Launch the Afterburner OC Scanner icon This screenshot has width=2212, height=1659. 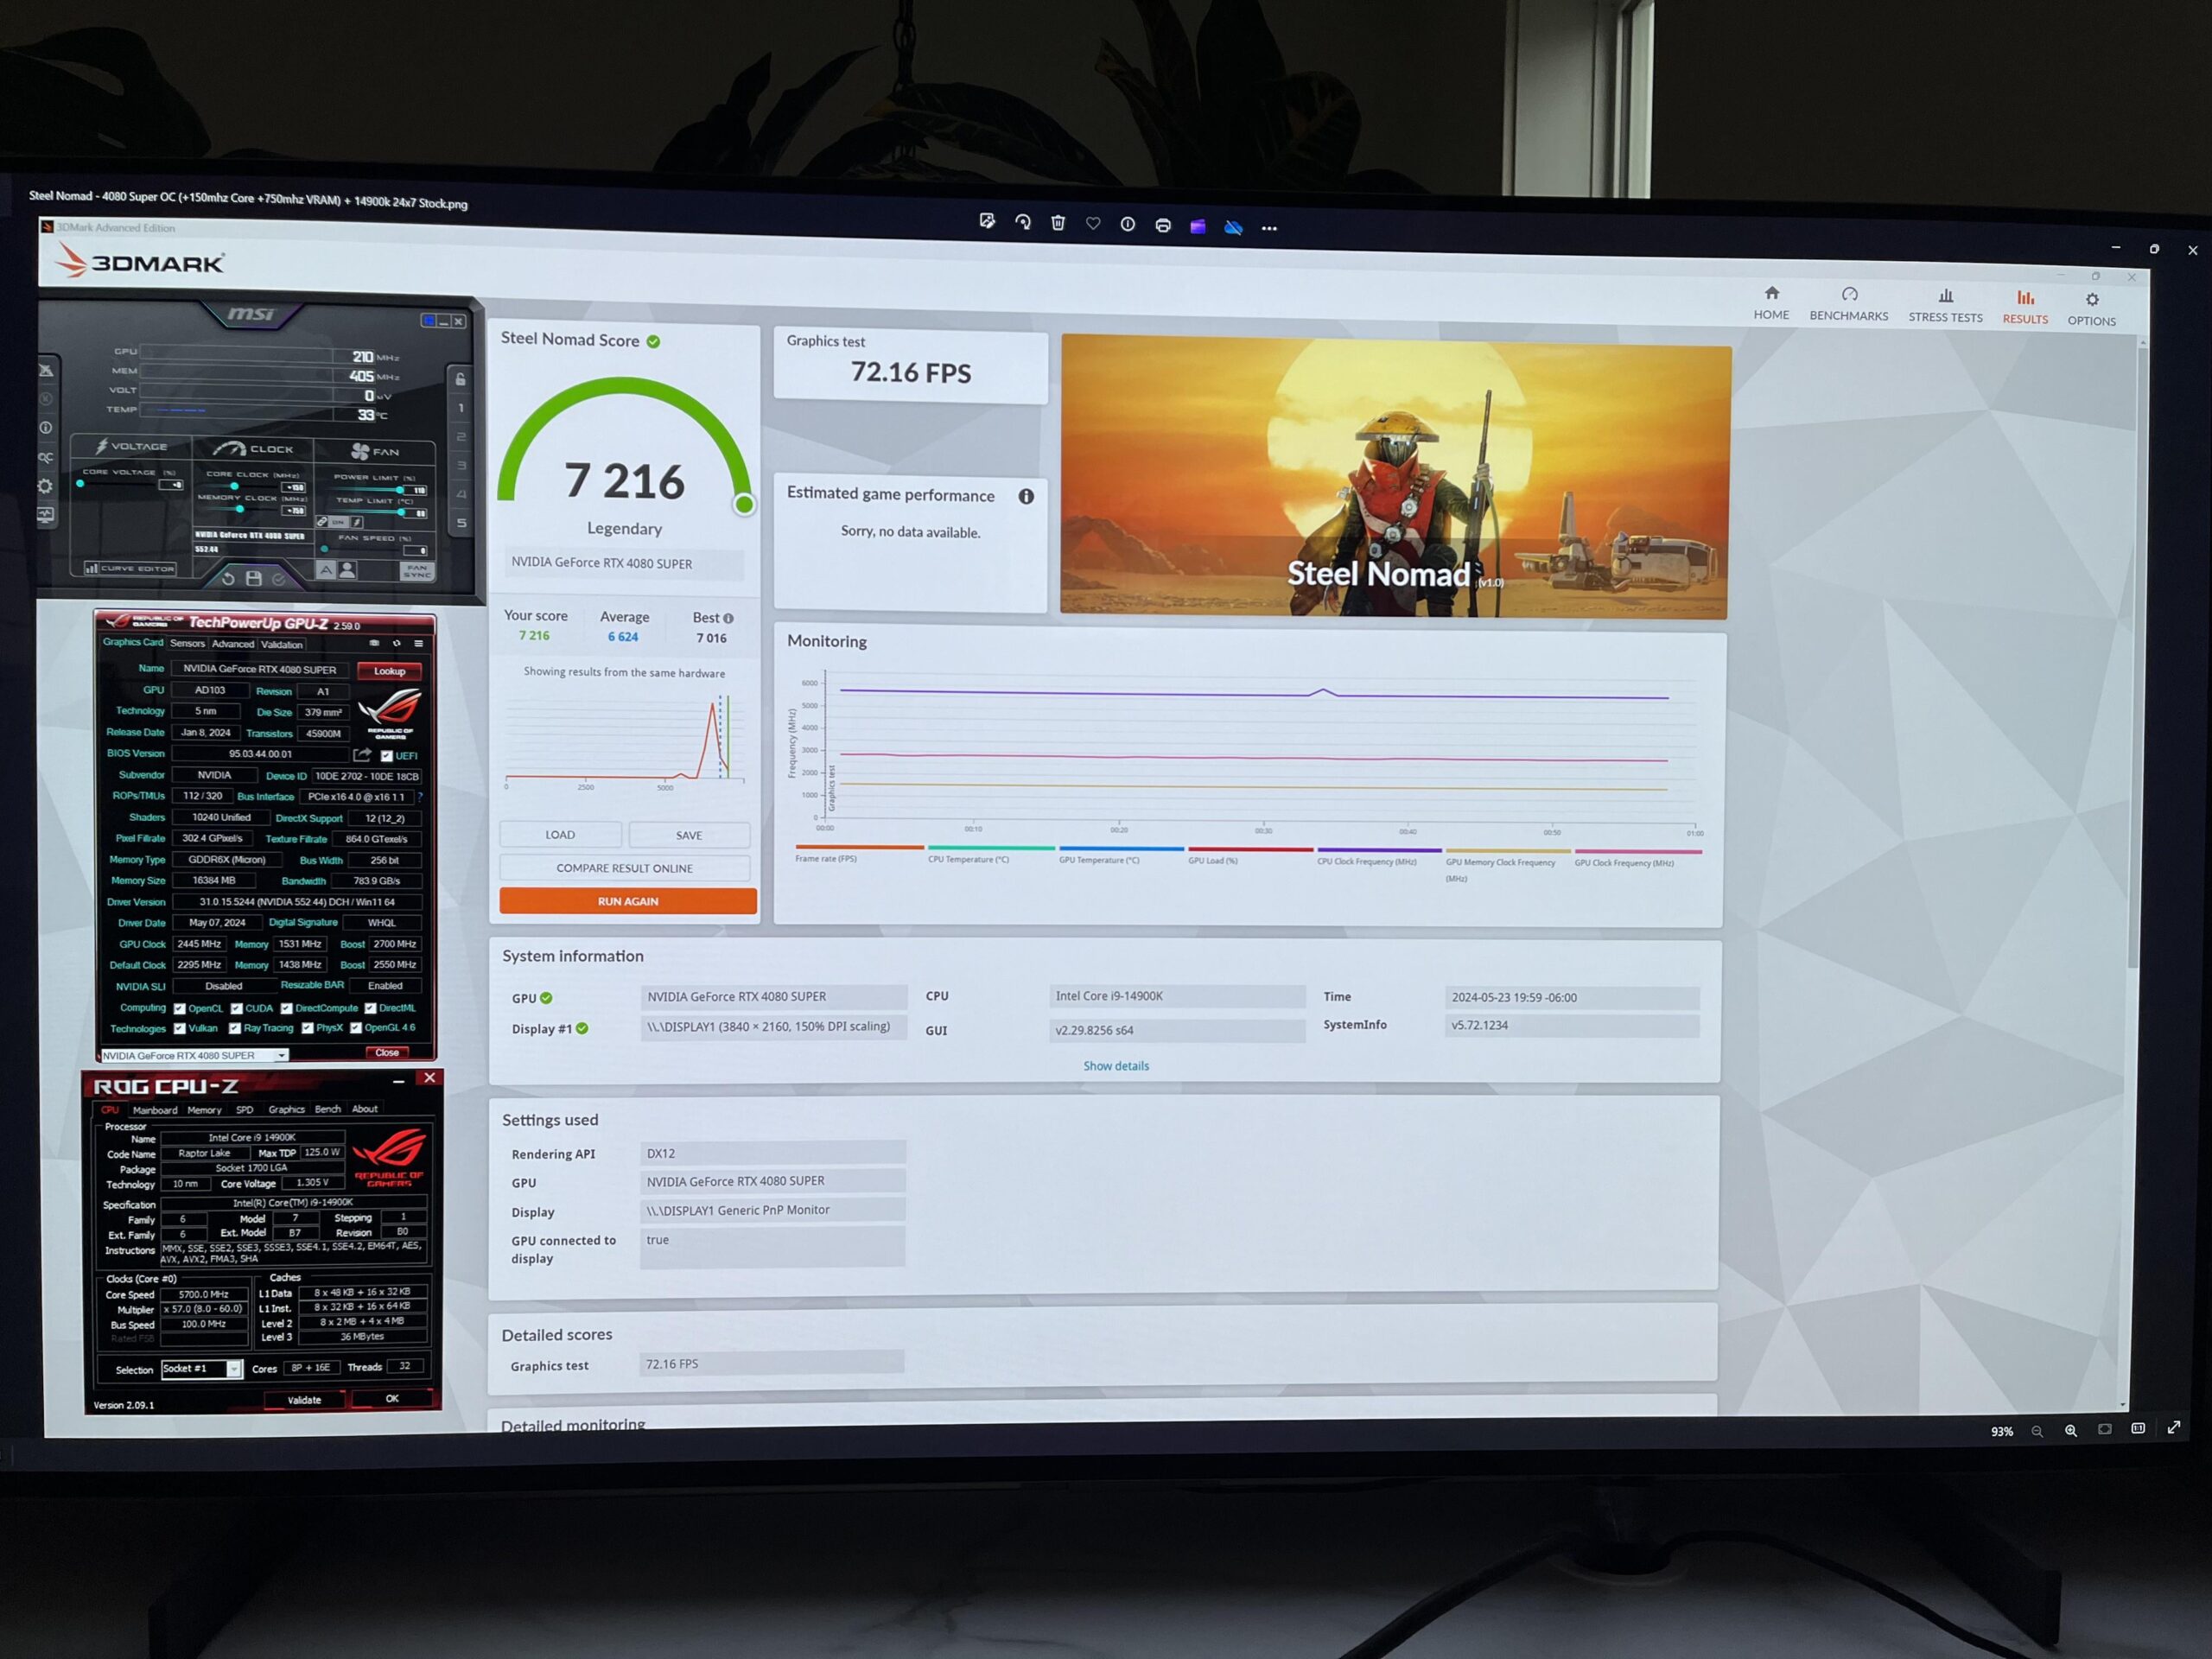46,457
